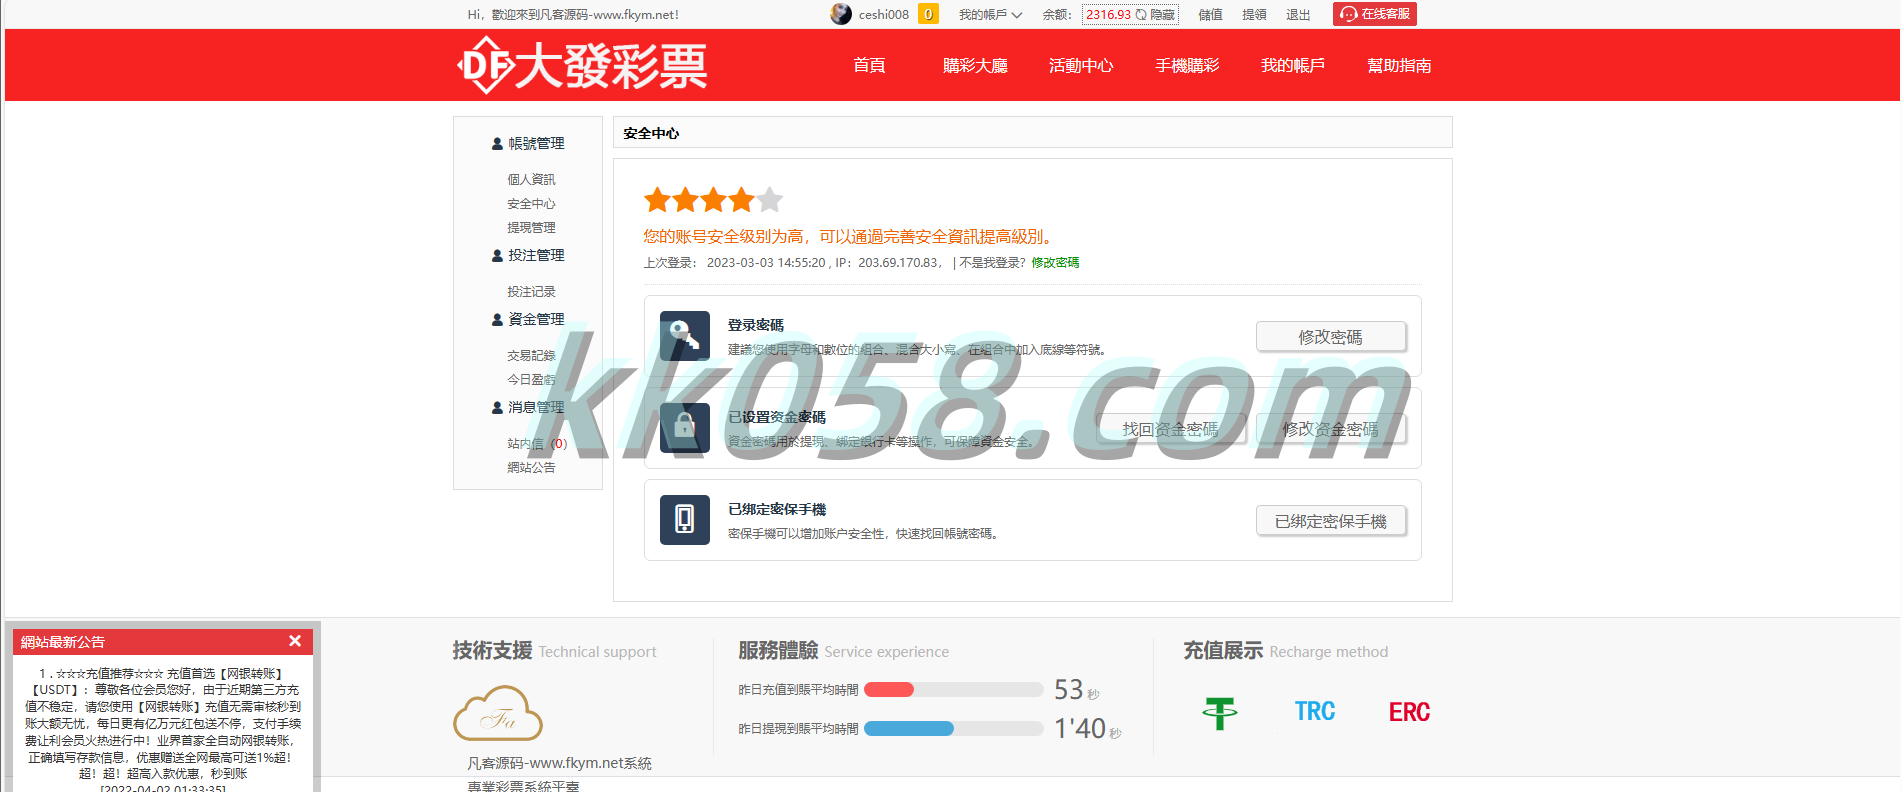Viewport: 1902px width, 792px height.
Task: Click the notification count badge showing 0
Action: 928,14
